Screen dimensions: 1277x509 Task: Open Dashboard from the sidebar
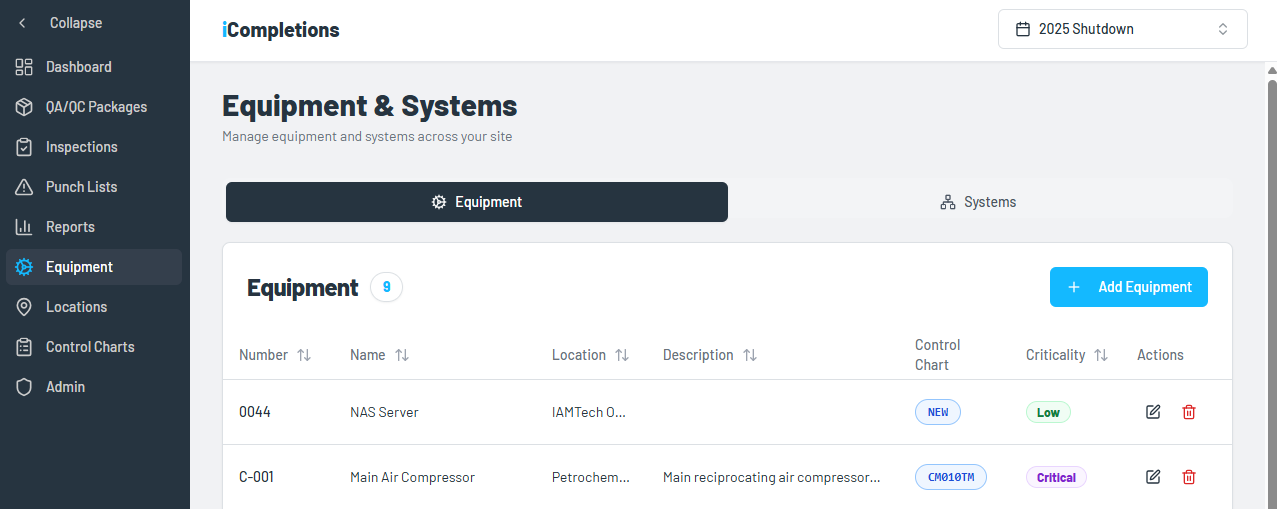[x=78, y=67]
